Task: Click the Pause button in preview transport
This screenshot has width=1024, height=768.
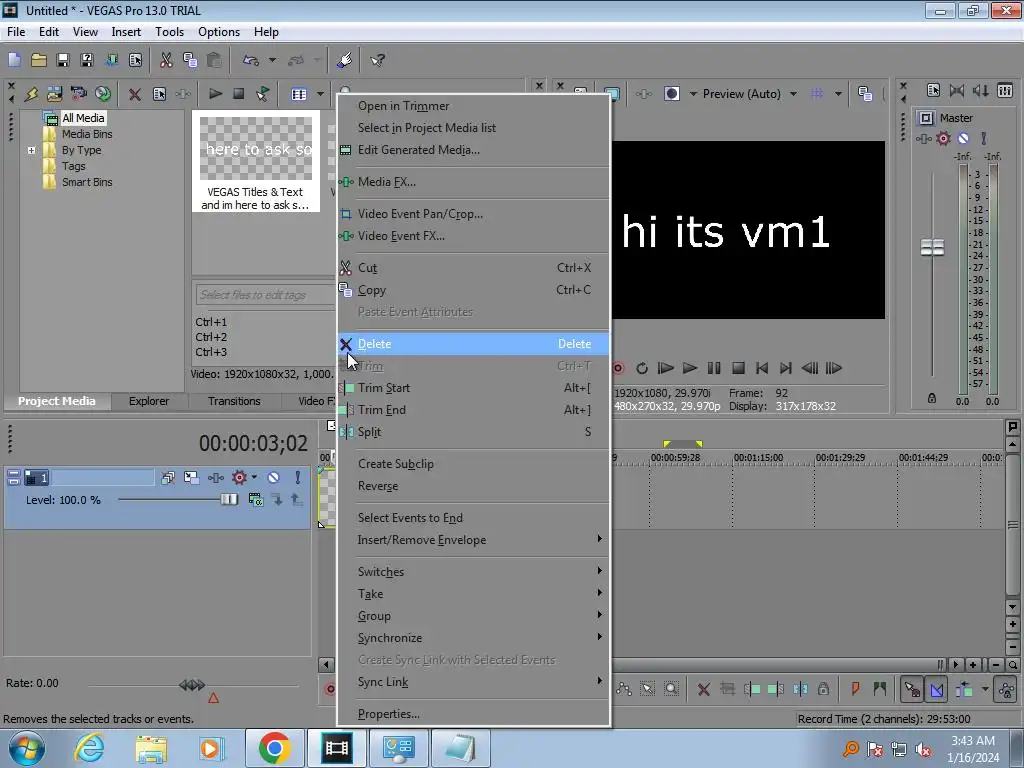Action: point(714,368)
